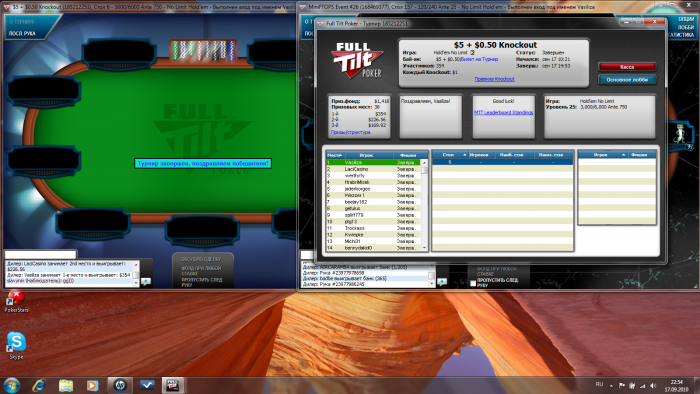Open Windows Explorer folder on taskbar

click(x=66, y=385)
